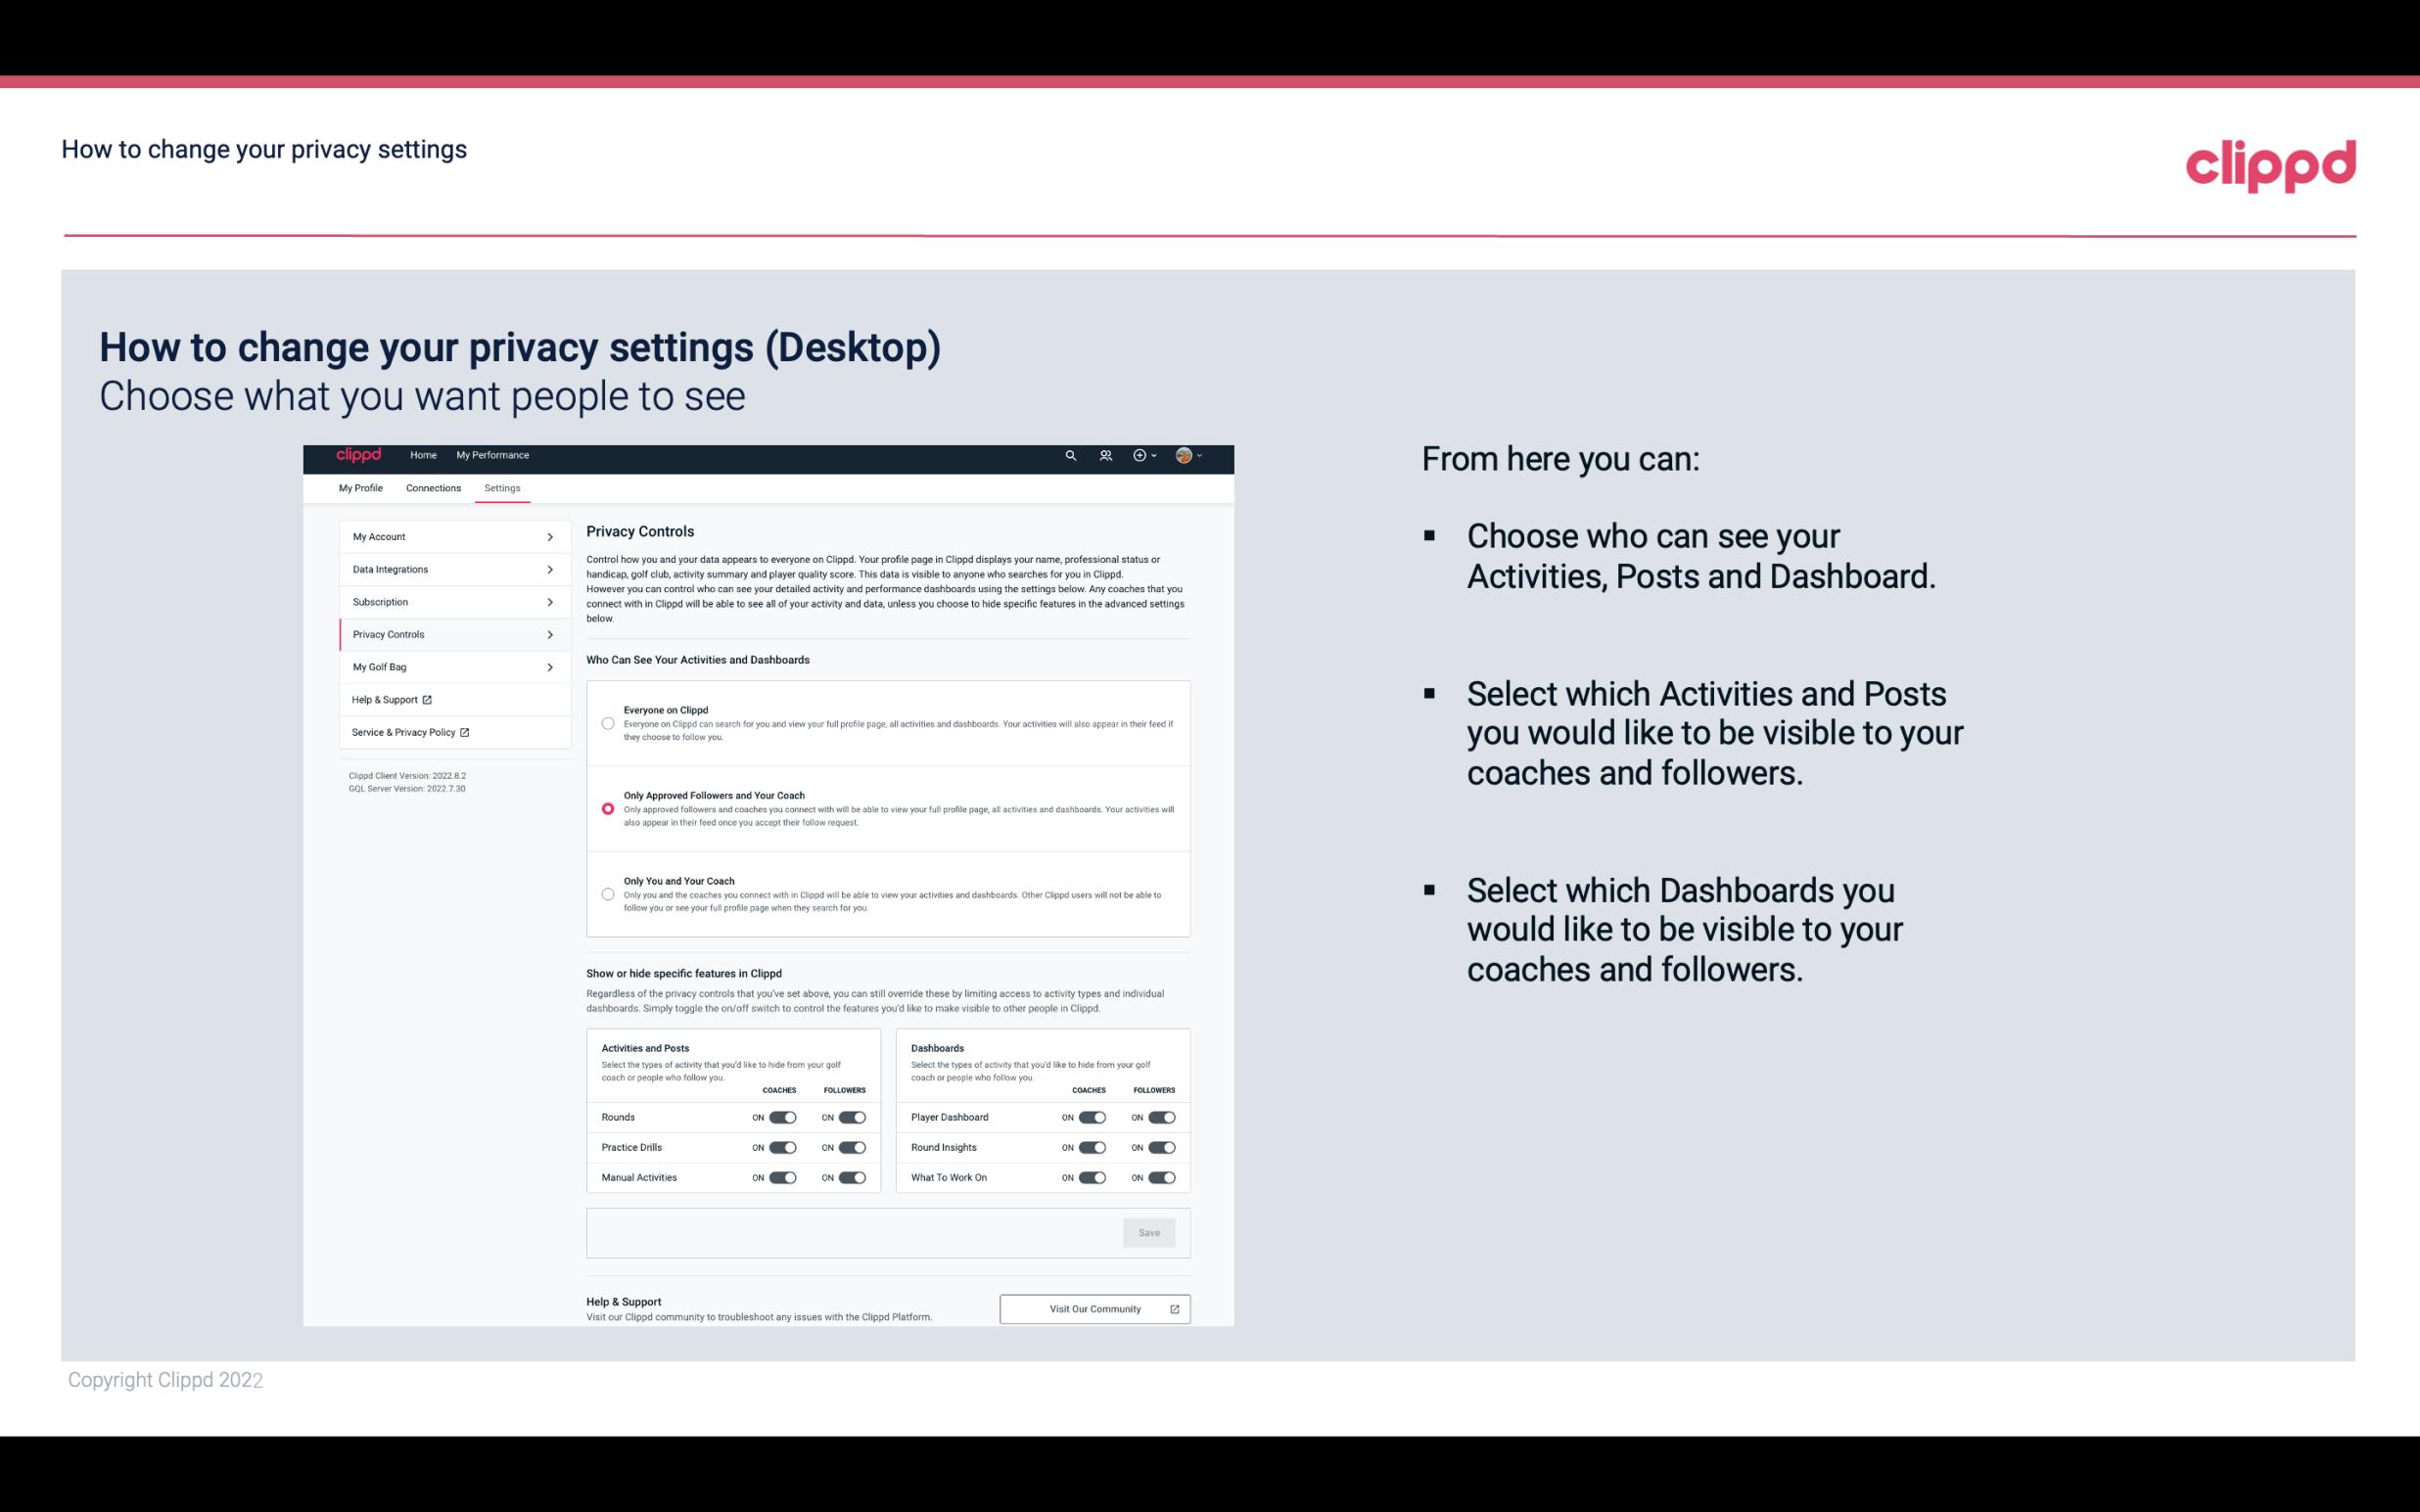Select the Only Approved Followers radio button
Viewport: 2420px width, 1512px height.
[x=606, y=808]
